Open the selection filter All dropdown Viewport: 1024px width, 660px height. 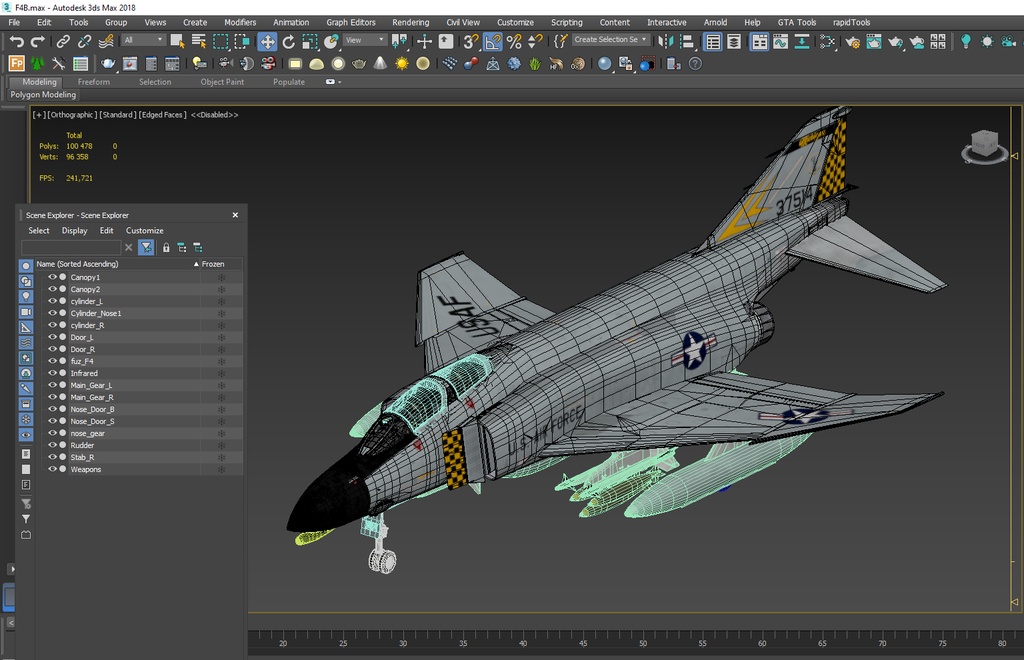(x=143, y=40)
